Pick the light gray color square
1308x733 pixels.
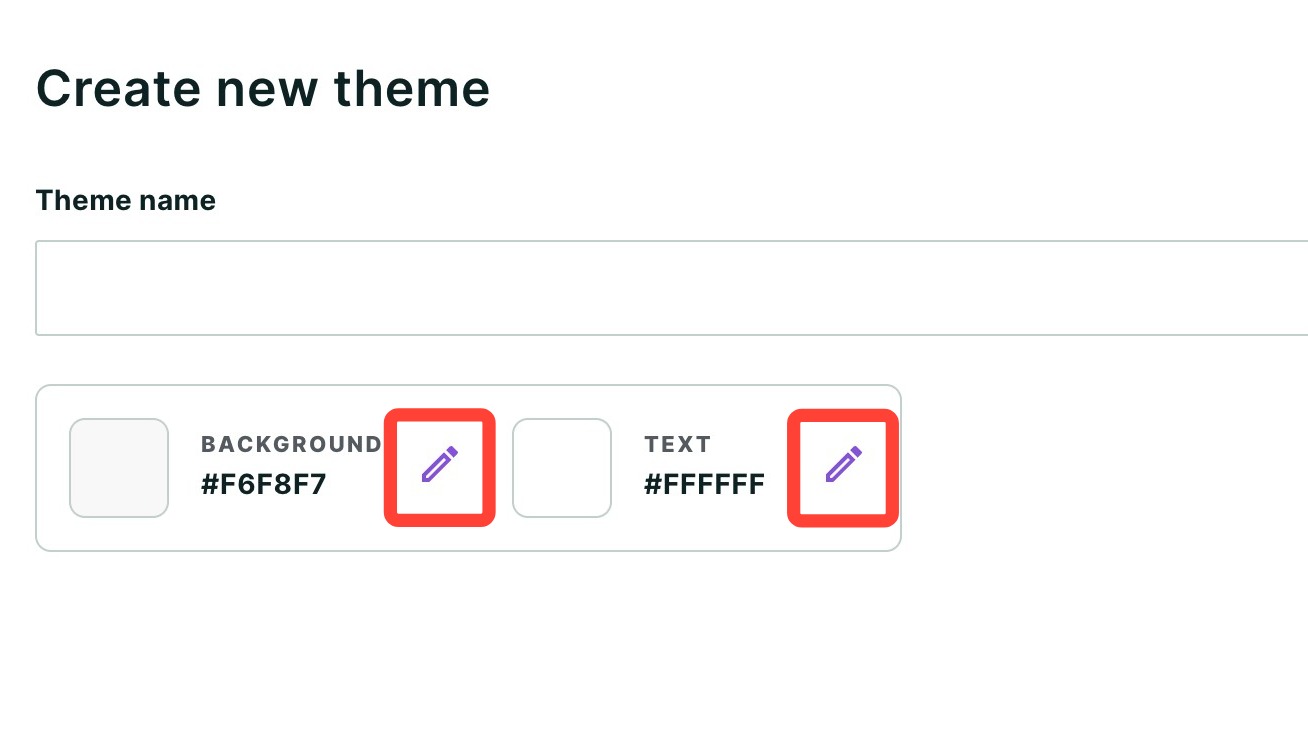(x=119, y=468)
